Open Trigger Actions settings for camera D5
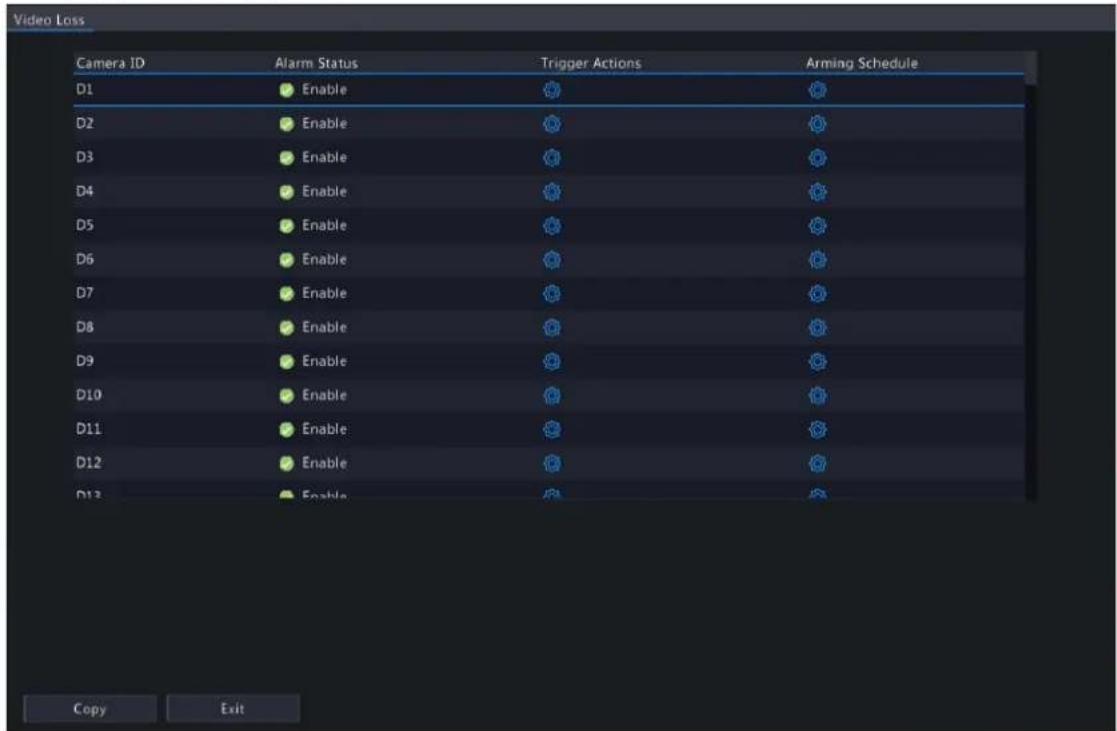 pyautogui.click(x=552, y=226)
